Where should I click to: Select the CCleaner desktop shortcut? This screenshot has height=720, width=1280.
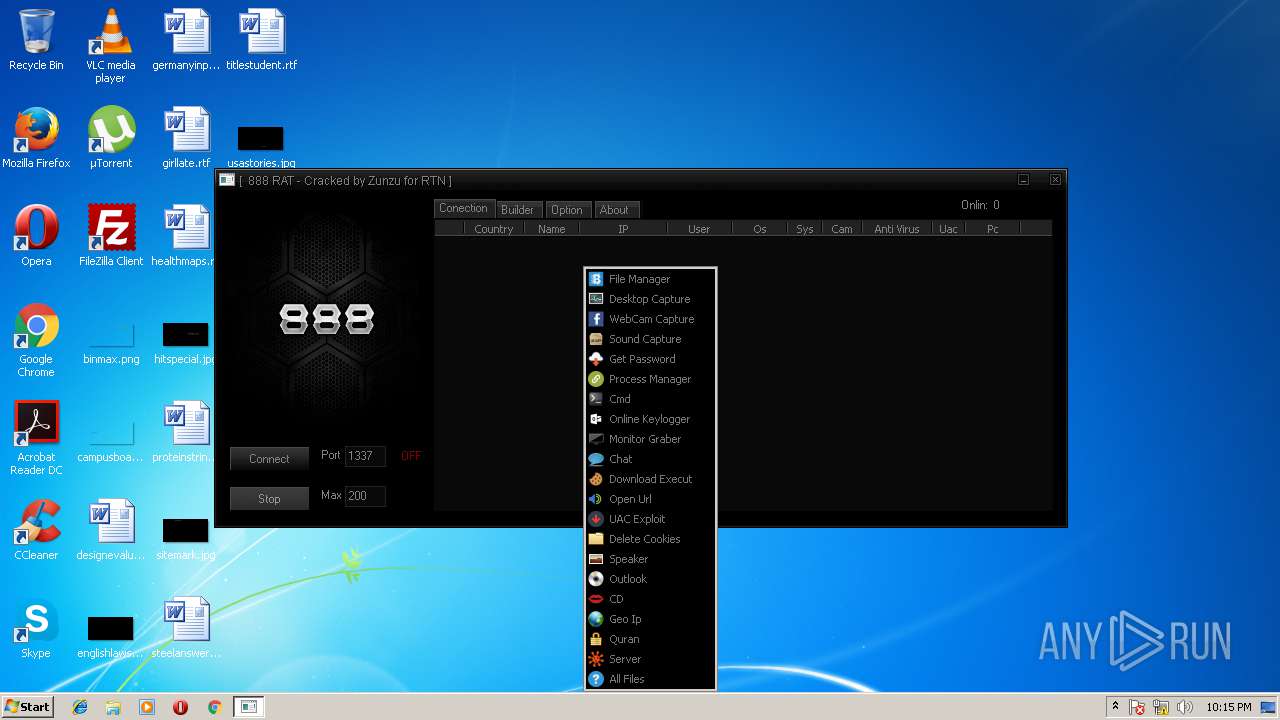point(36,530)
